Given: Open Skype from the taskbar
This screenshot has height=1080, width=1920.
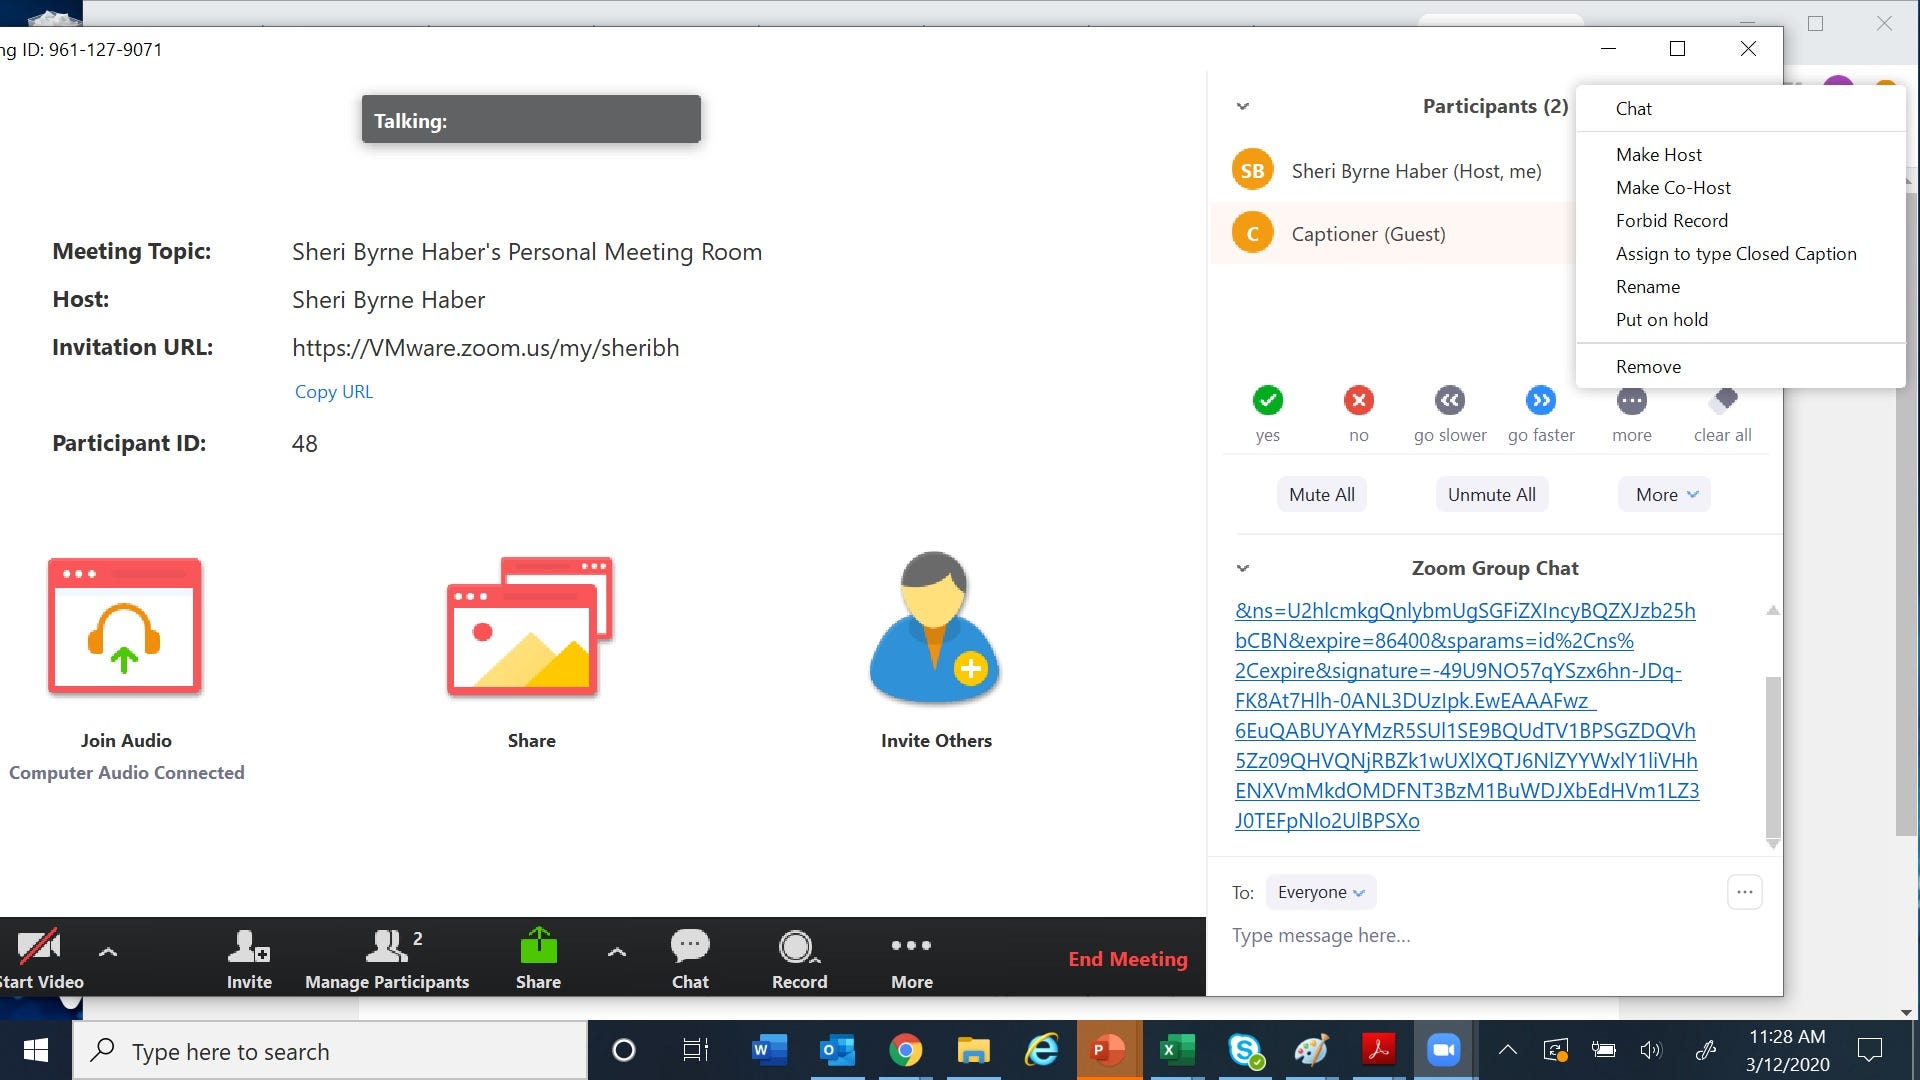Looking at the screenshot, I should 1245,1050.
